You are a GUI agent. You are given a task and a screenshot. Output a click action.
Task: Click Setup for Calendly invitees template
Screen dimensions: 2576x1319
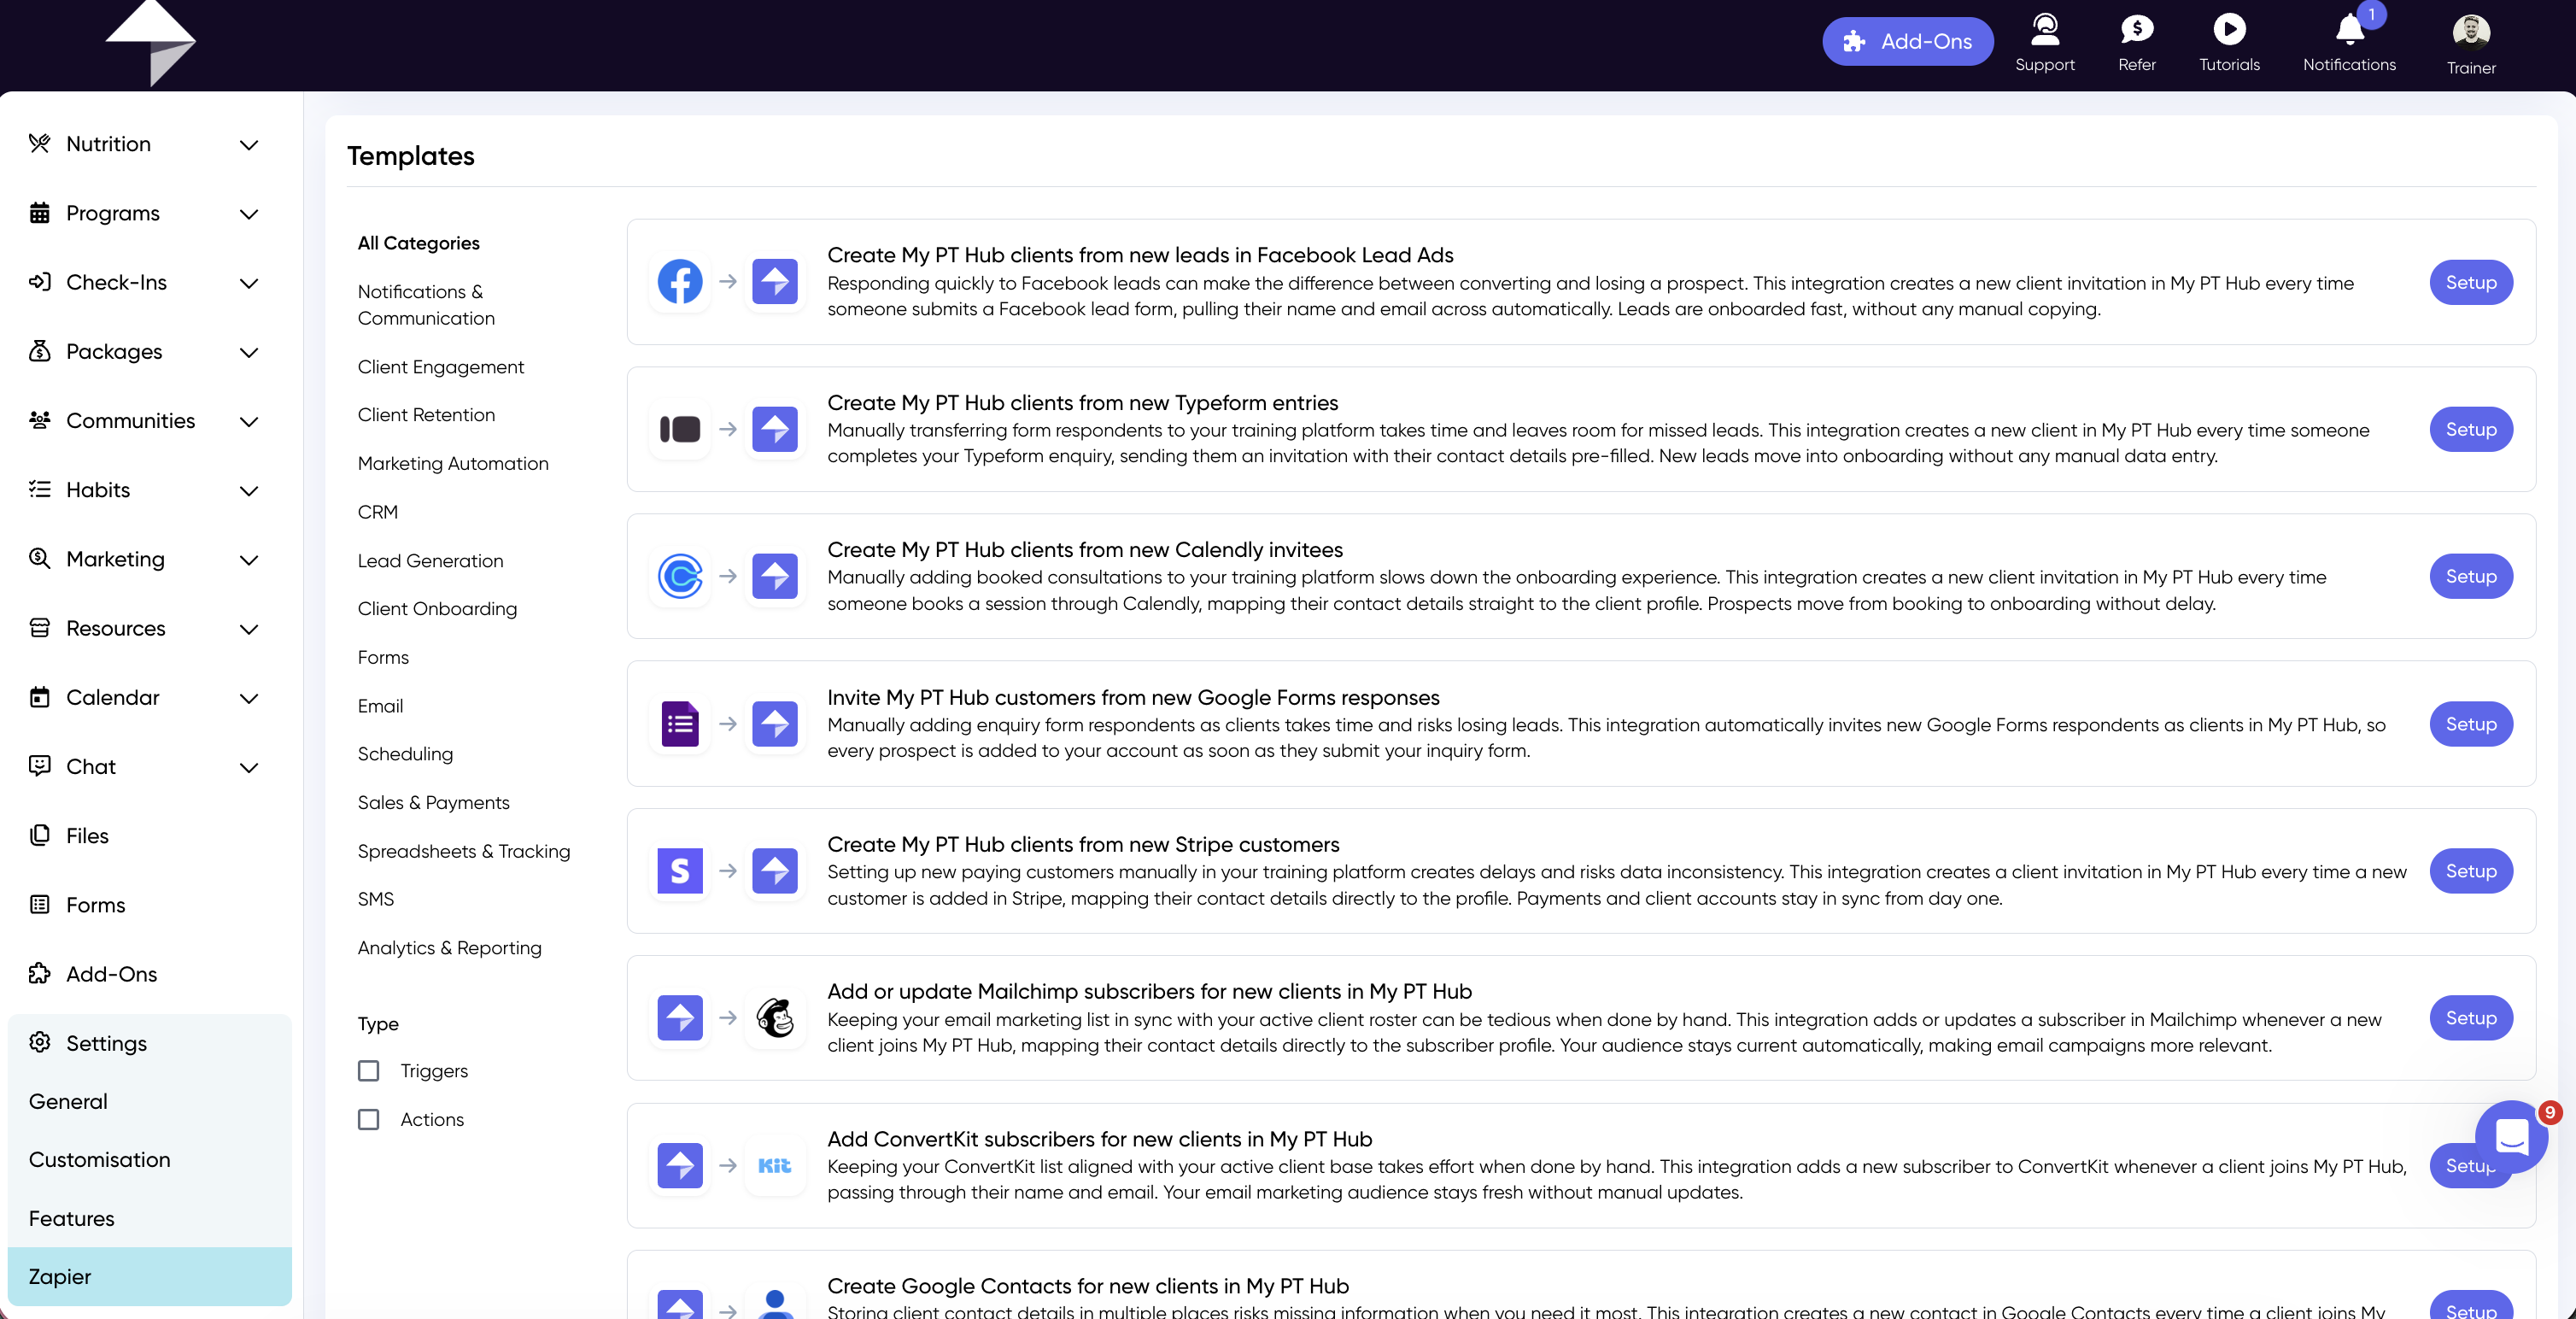point(2470,576)
